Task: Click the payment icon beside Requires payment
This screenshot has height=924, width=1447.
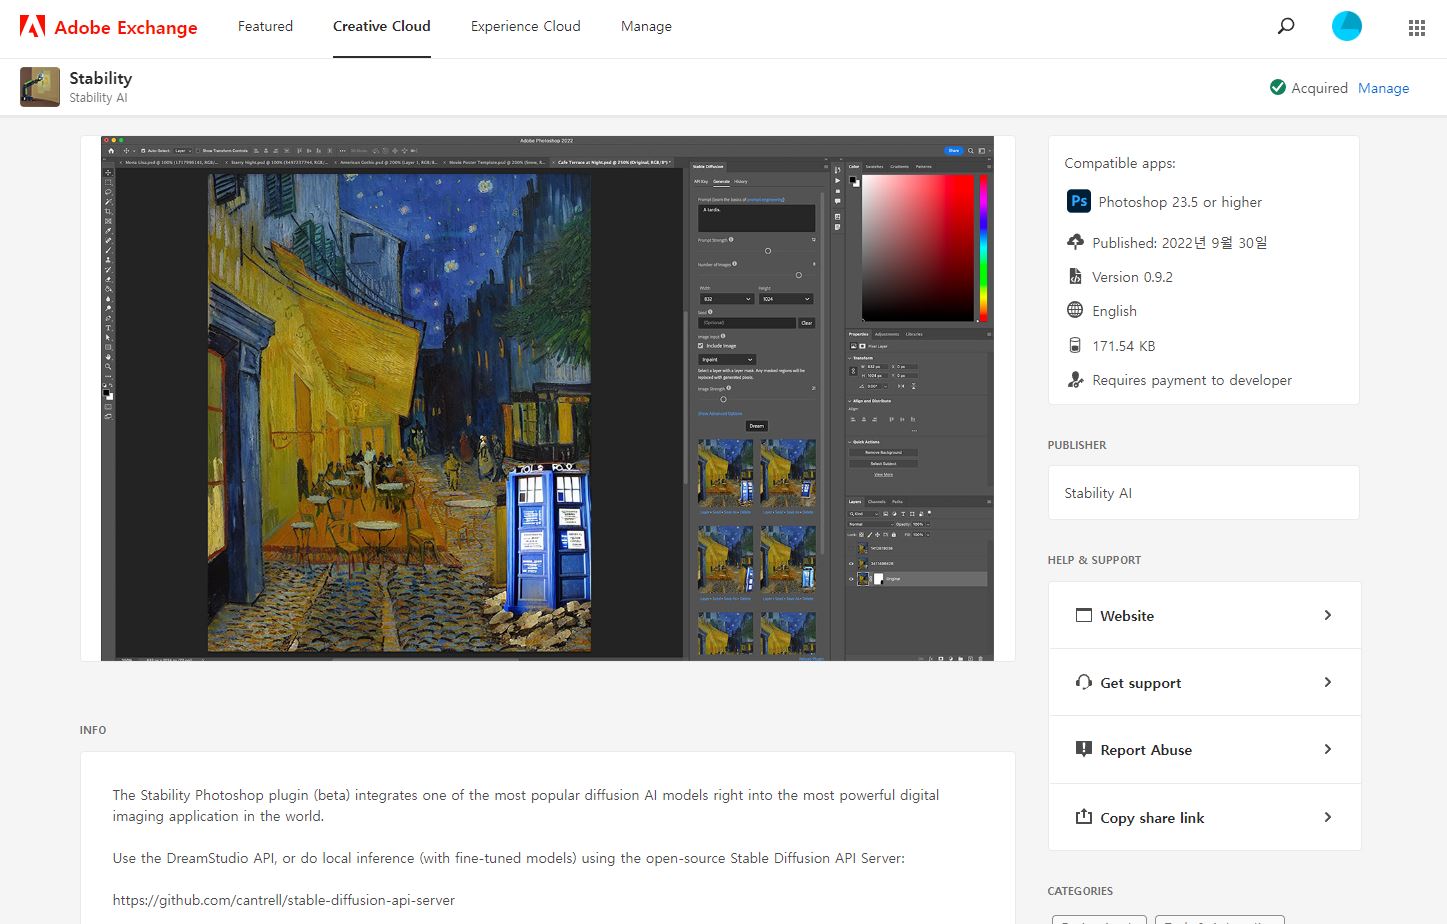Action: (1075, 379)
